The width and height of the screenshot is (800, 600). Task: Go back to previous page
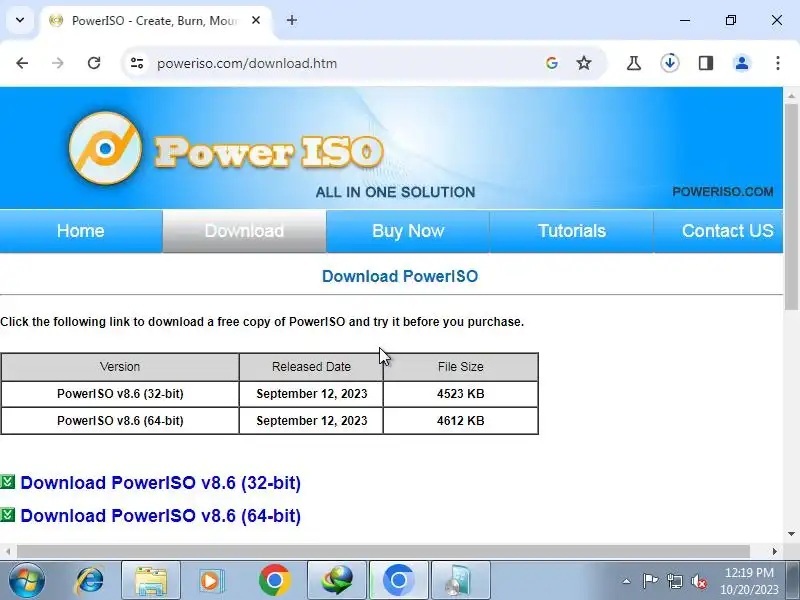(22, 63)
